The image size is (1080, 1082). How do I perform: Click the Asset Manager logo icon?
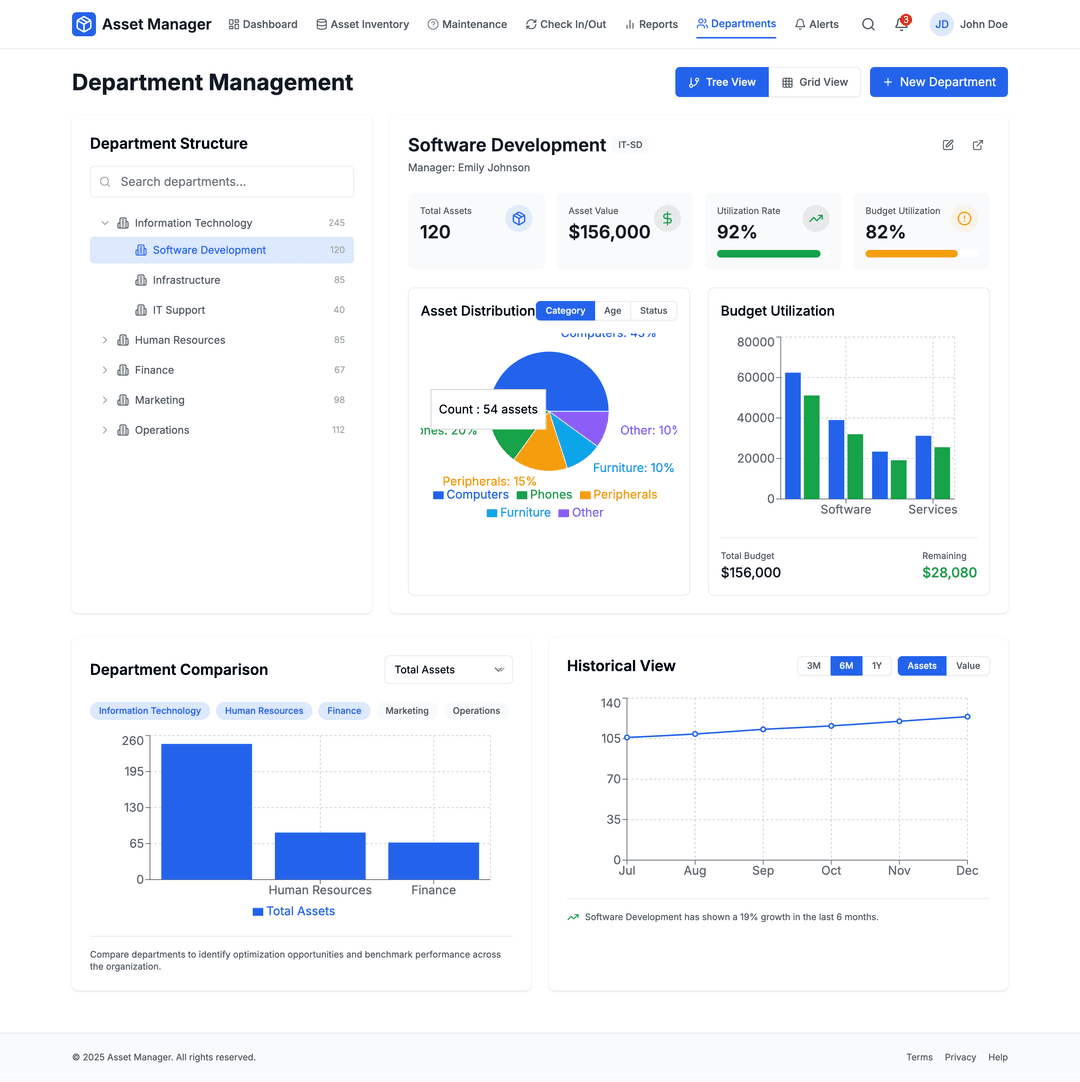pos(83,23)
